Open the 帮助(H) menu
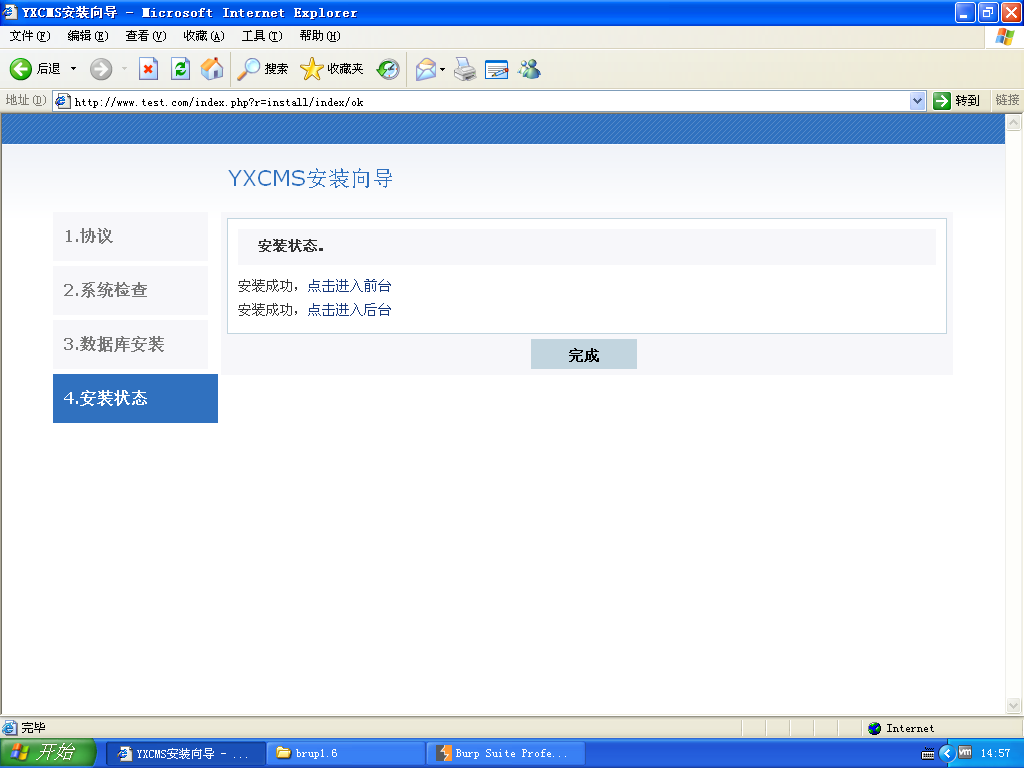 click(x=320, y=36)
